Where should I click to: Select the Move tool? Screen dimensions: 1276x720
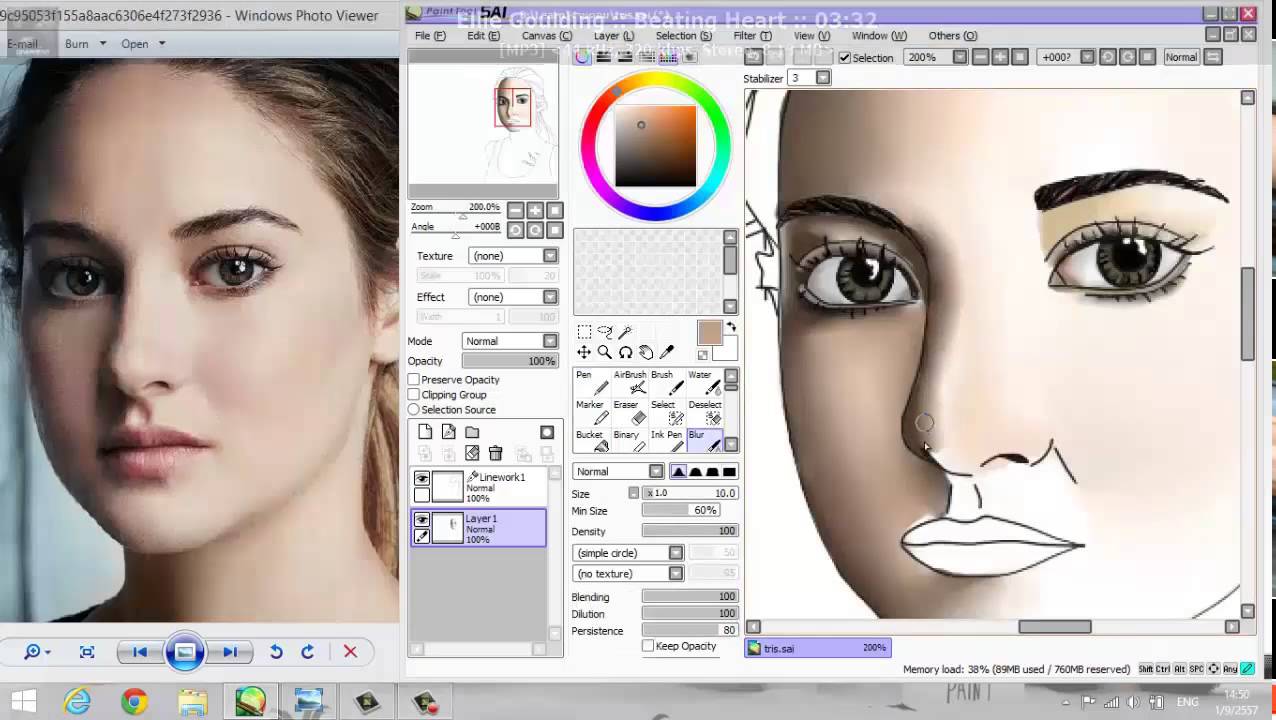click(584, 352)
